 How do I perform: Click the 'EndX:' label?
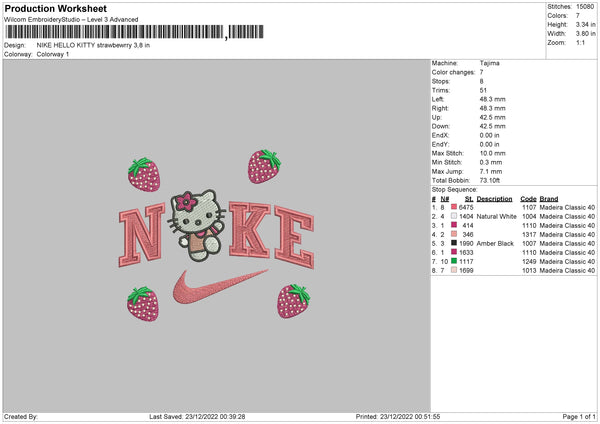pyautogui.click(x=440, y=135)
